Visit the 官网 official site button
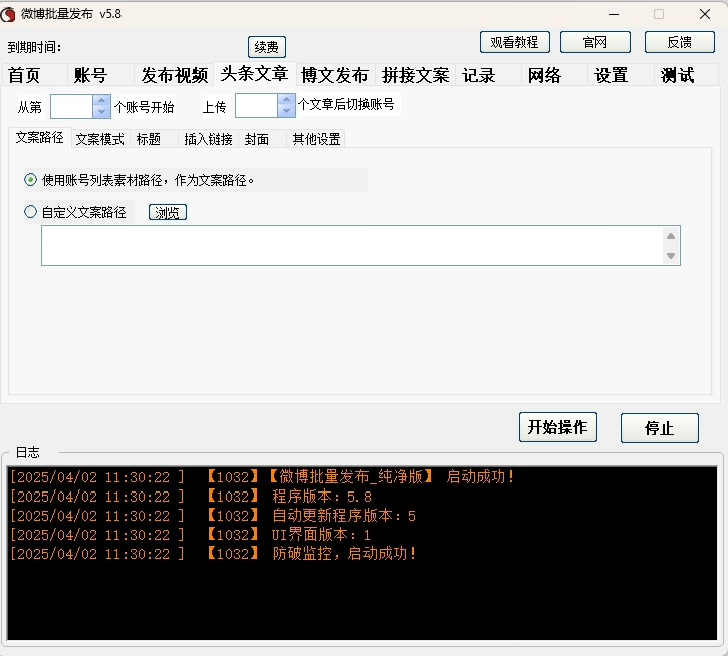The height and width of the screenshot is (656, 728). click(x=595, y=42)
